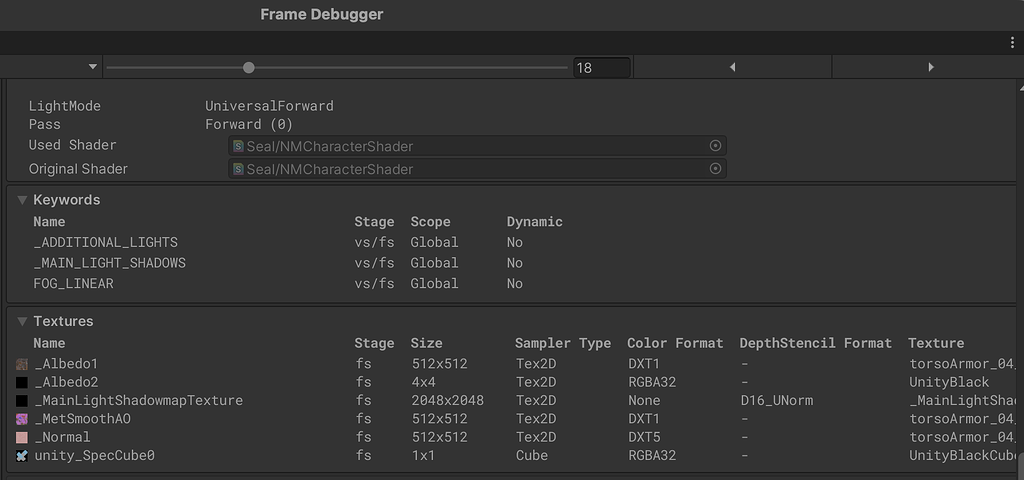Click the _MetSmoothAO texture preview icon
1024x480 pixels.
22,419
